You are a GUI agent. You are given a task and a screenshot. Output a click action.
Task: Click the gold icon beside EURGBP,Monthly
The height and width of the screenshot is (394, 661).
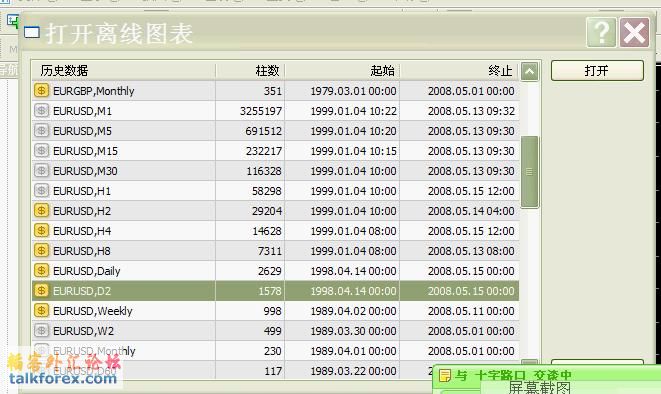[x=41, y=90]
